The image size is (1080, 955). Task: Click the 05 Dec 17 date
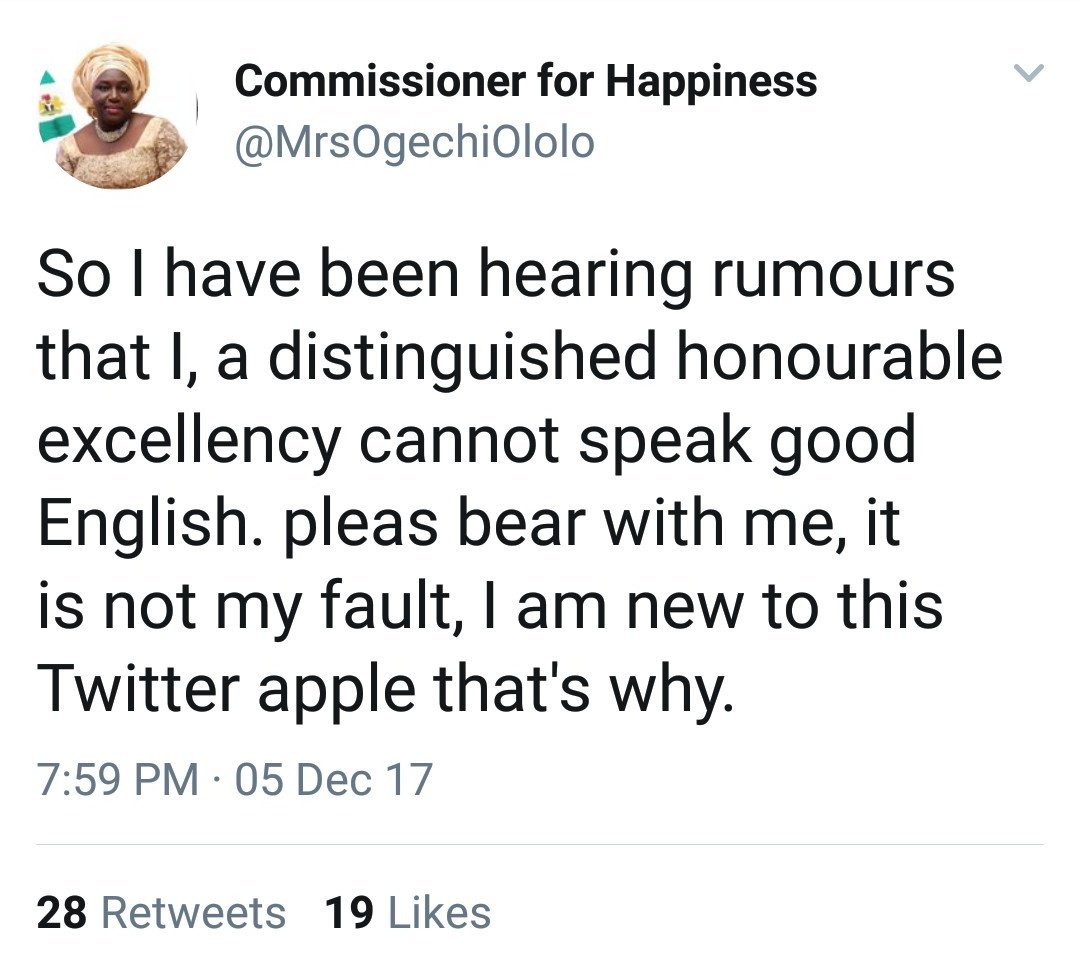pyautogui.click(x=333, y=779)
